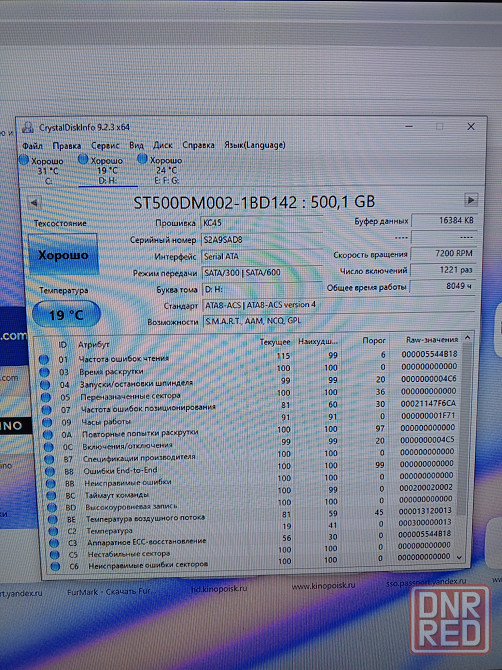502x670 pixels.
Task: Click the serial number field S2A9SAD8
Action: [x=261, y=239]
